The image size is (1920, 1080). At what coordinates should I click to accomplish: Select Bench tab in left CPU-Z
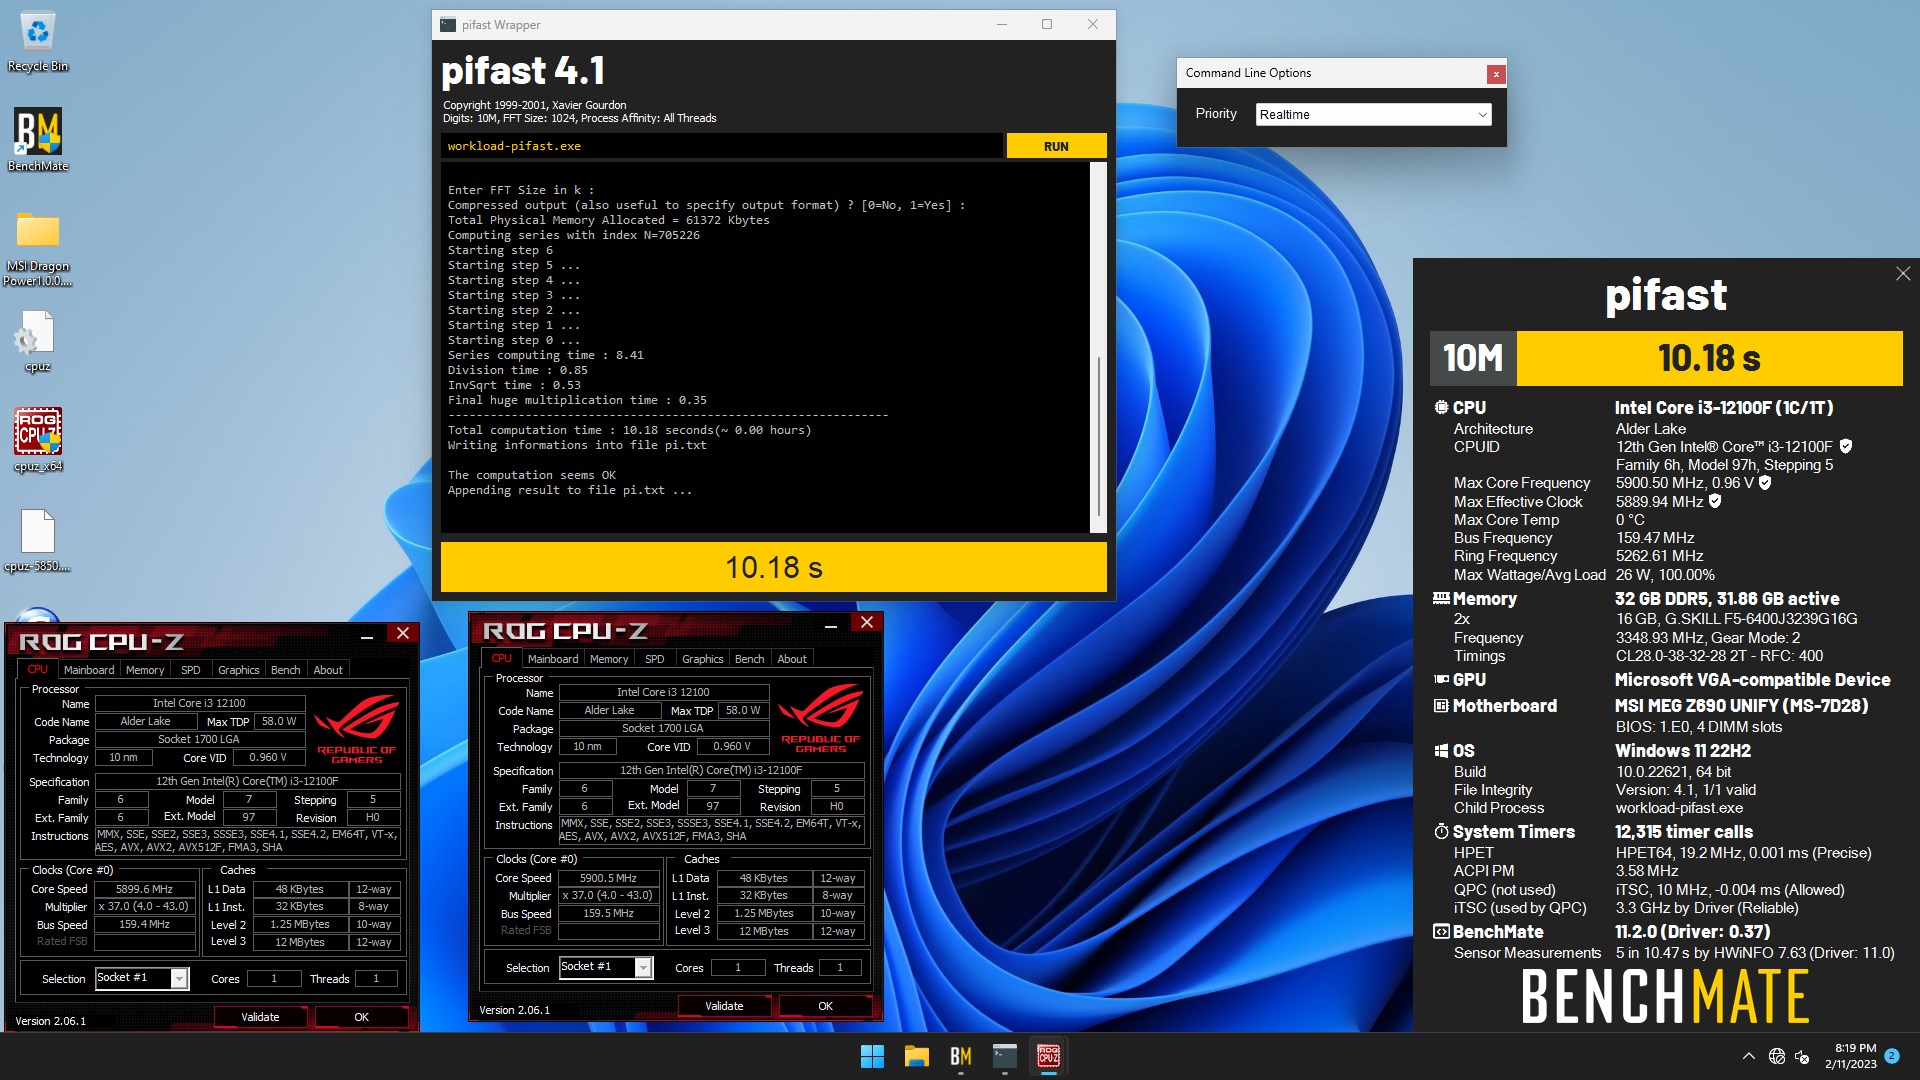[x=285, y=670]
